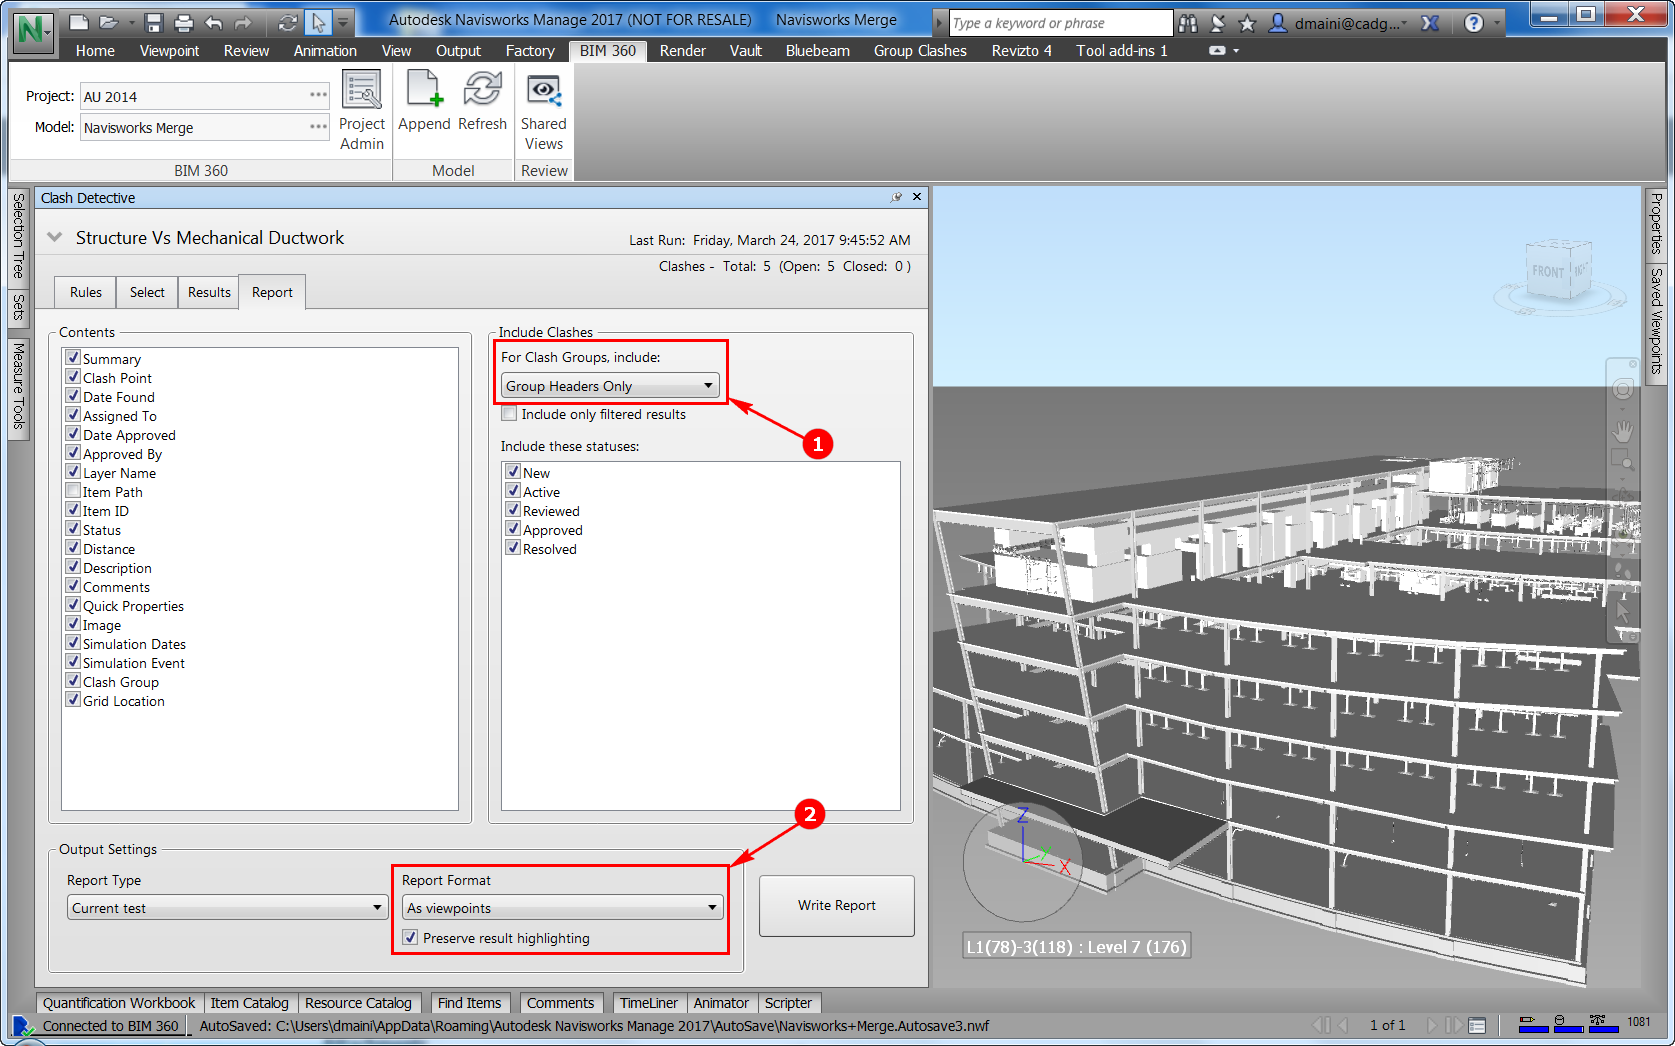
Task: Click the ViewCube FRONT face
Action: click(1548, 271)
